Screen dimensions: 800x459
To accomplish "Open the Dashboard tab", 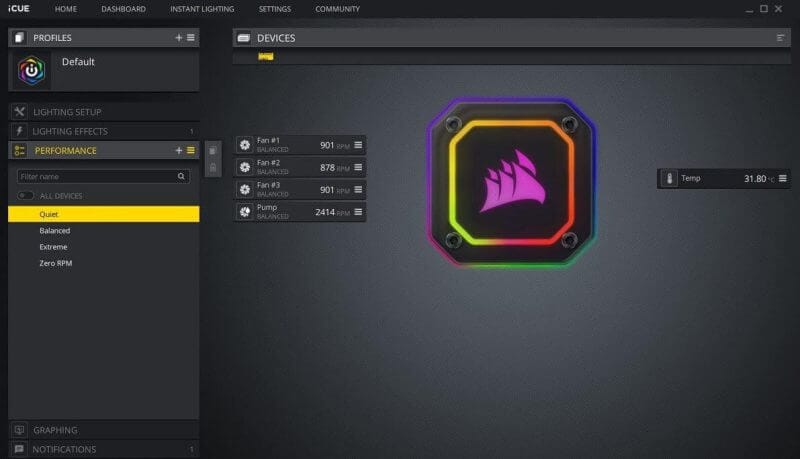I will [x=124, y=9].
